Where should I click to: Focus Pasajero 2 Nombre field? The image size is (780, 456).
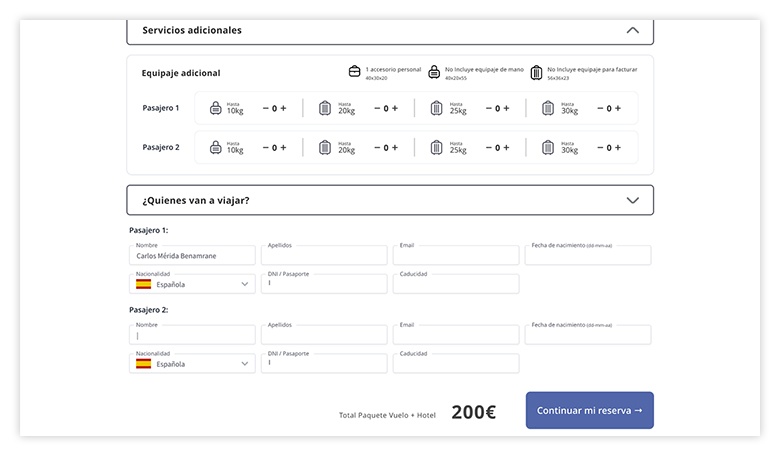pyautogui.click(x=192, y=335)
